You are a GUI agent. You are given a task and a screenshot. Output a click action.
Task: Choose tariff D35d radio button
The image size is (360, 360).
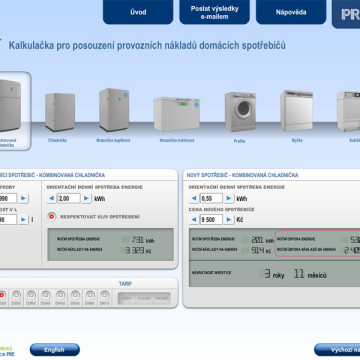(x=46, y=295)
